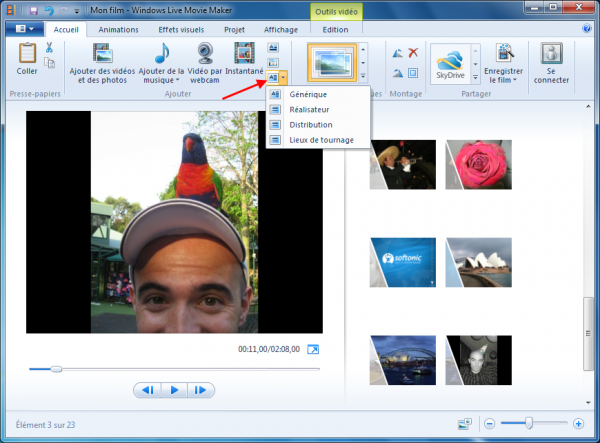Click the Se connecter icon

click(x=550, y=62)
